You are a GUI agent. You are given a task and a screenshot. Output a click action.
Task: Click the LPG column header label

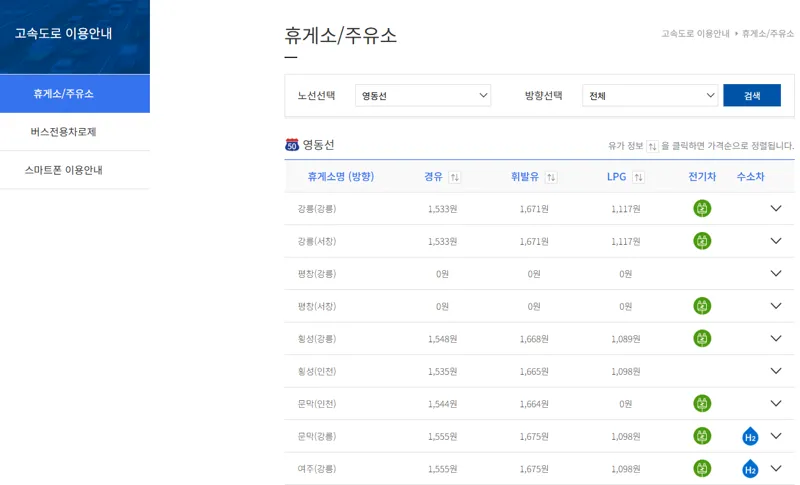(616, 176)
